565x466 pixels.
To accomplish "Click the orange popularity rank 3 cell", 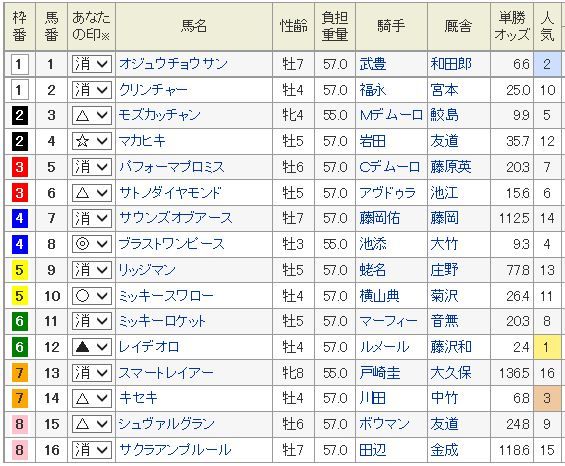I will click(x=547, y=398).
